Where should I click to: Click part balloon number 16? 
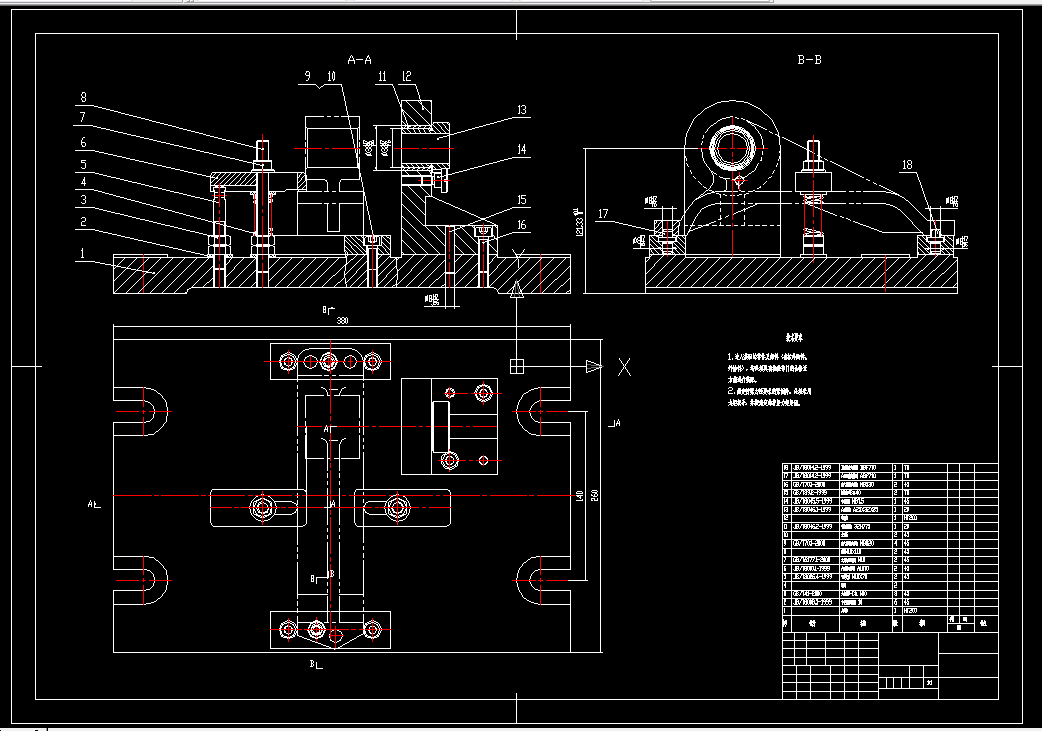tap(522, 225)
